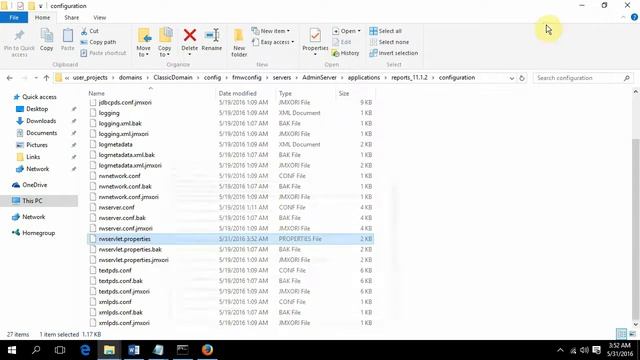Image resolution: width=640 pixels, height=360 pixels.
Task: Sort files by Date modified column
Action: [238, 93]
